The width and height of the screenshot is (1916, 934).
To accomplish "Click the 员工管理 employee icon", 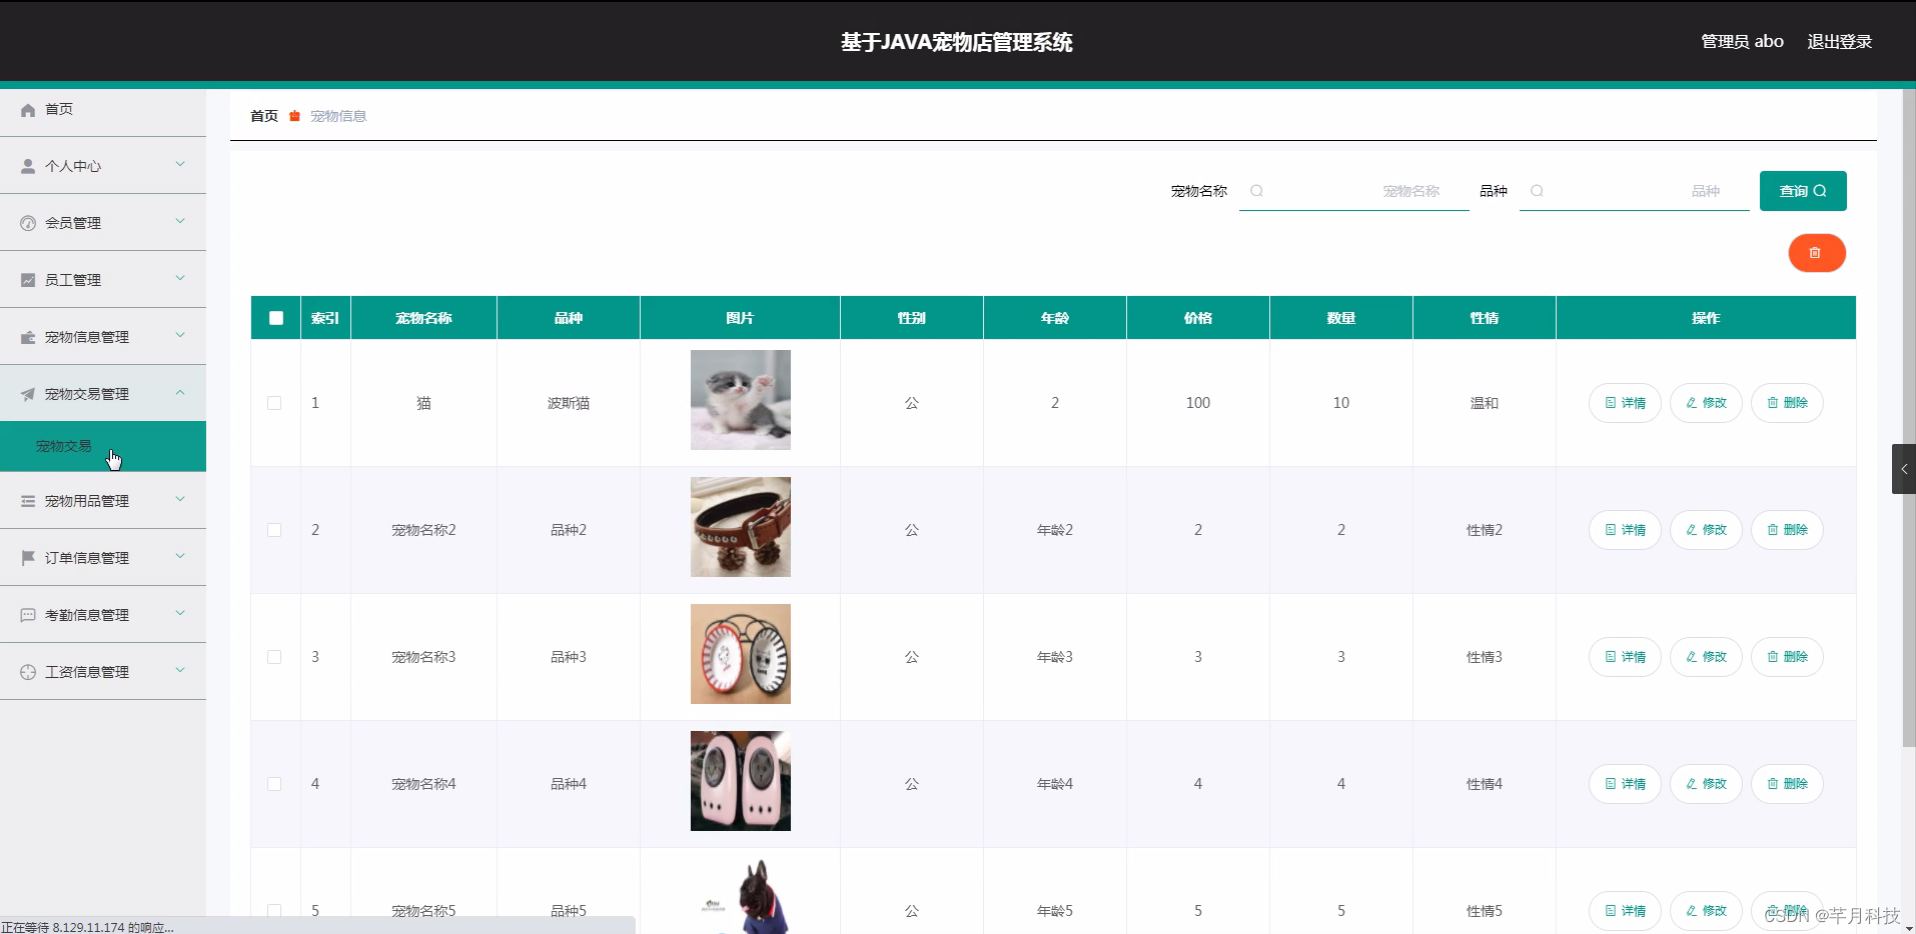I will point(27,280).
